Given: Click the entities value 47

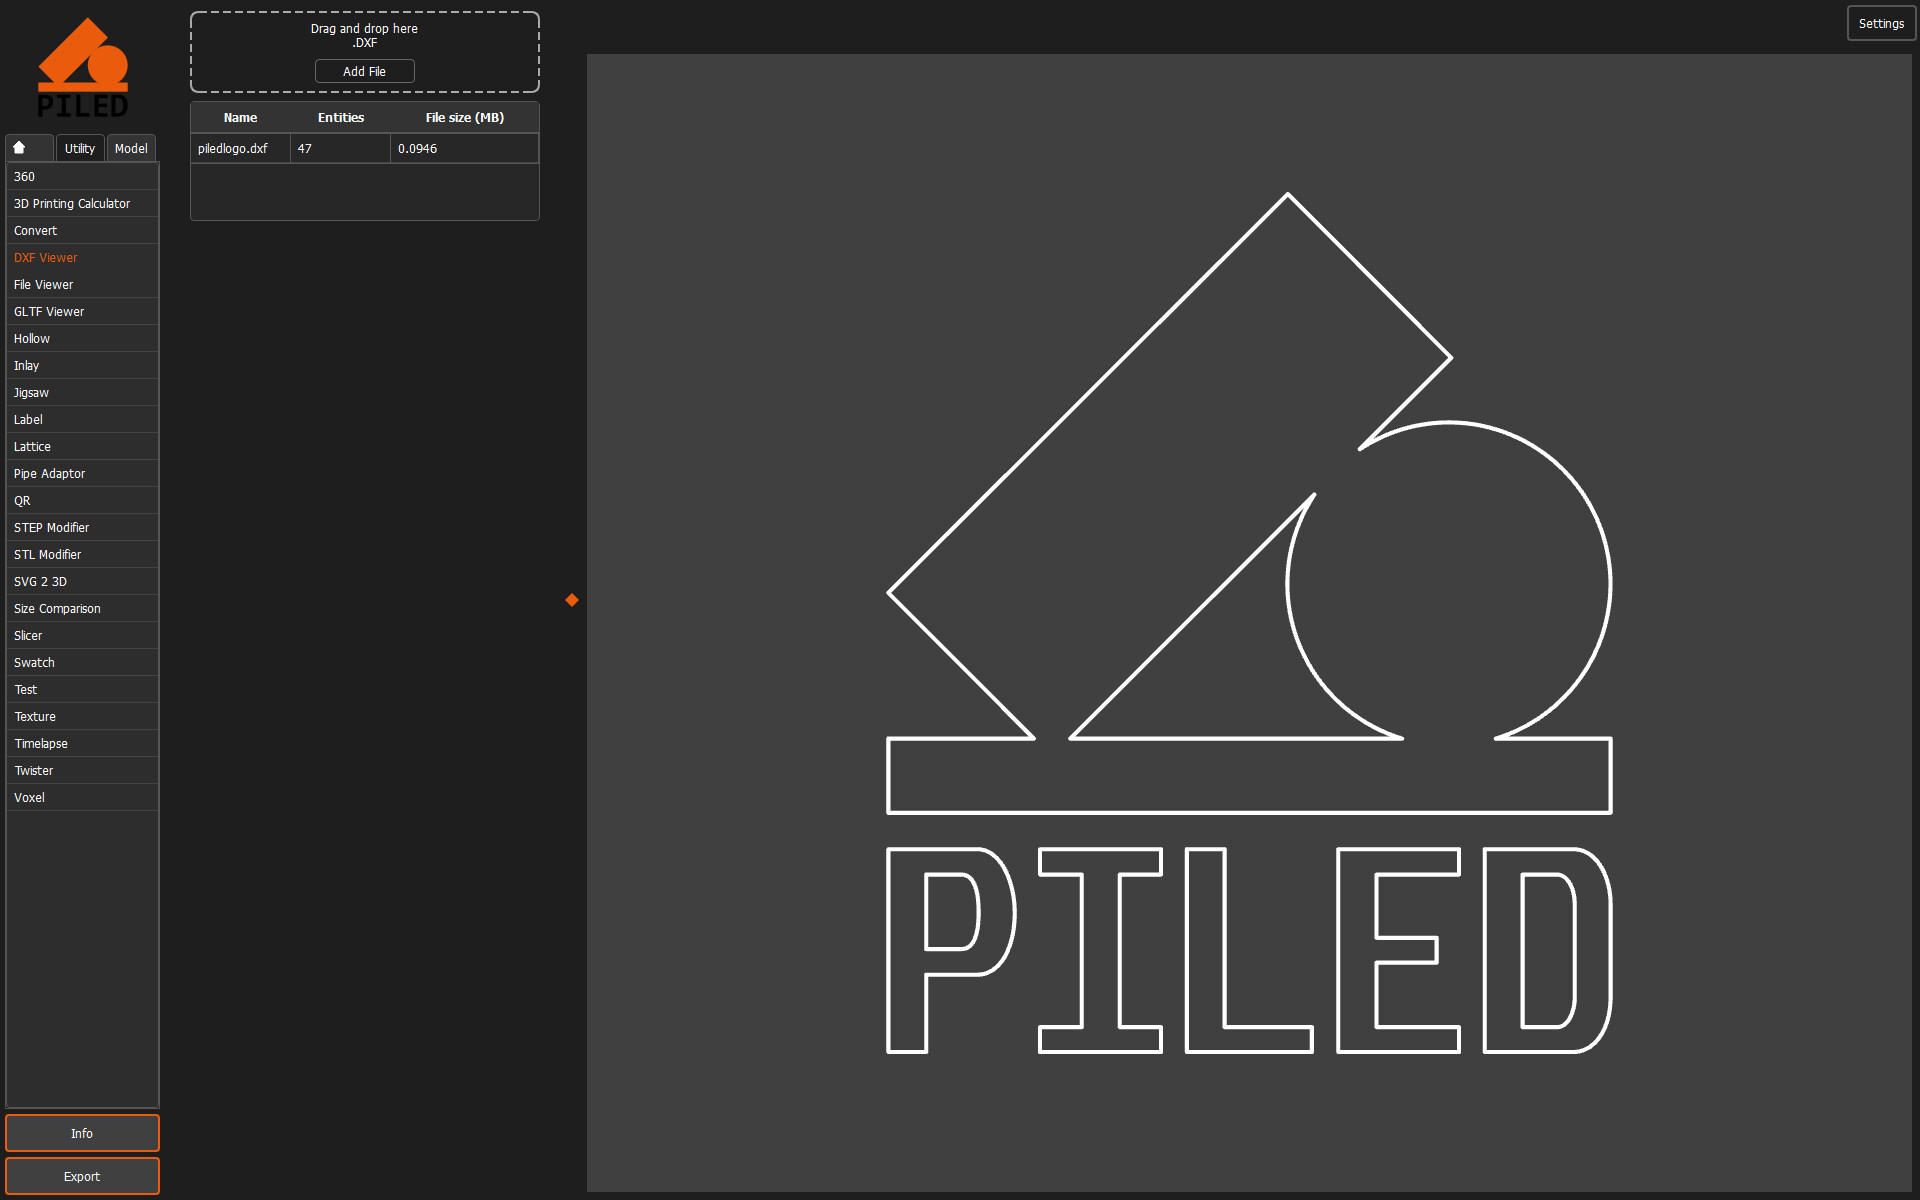Looking at the screenshot, I should (x=340, y=148).
